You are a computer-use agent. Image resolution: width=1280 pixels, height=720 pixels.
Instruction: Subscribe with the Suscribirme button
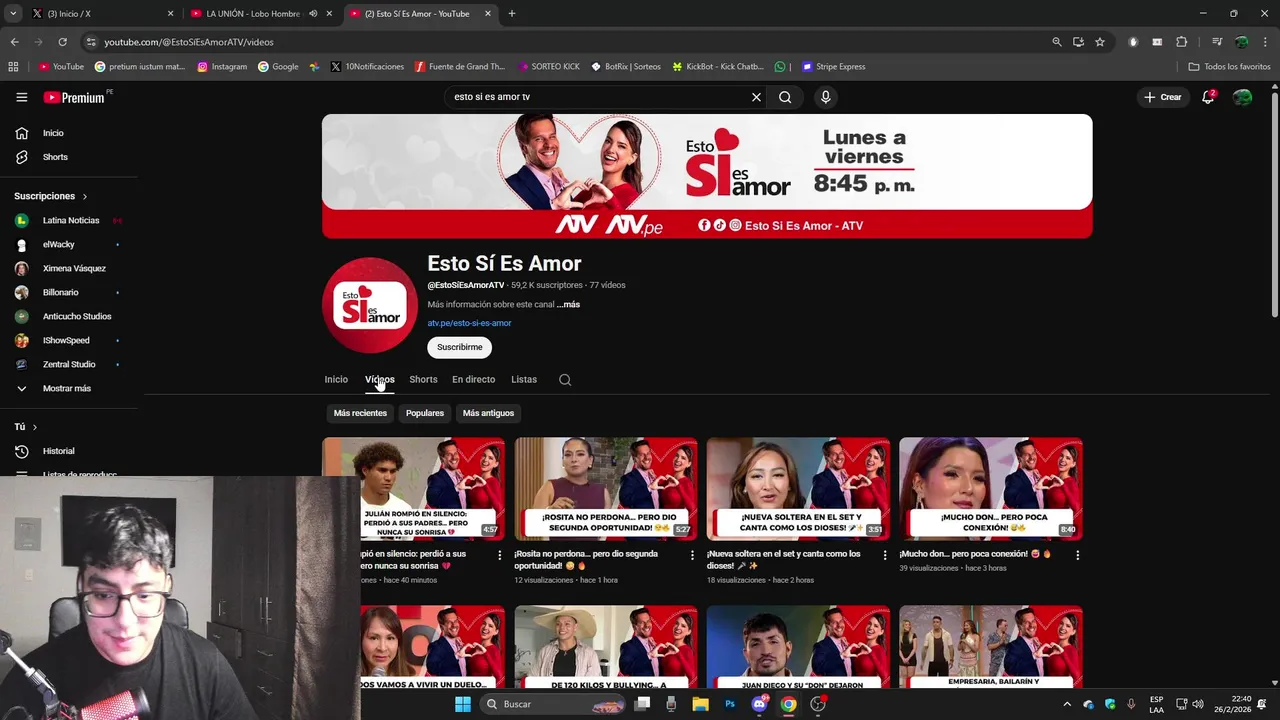click(x=460, y=347)
